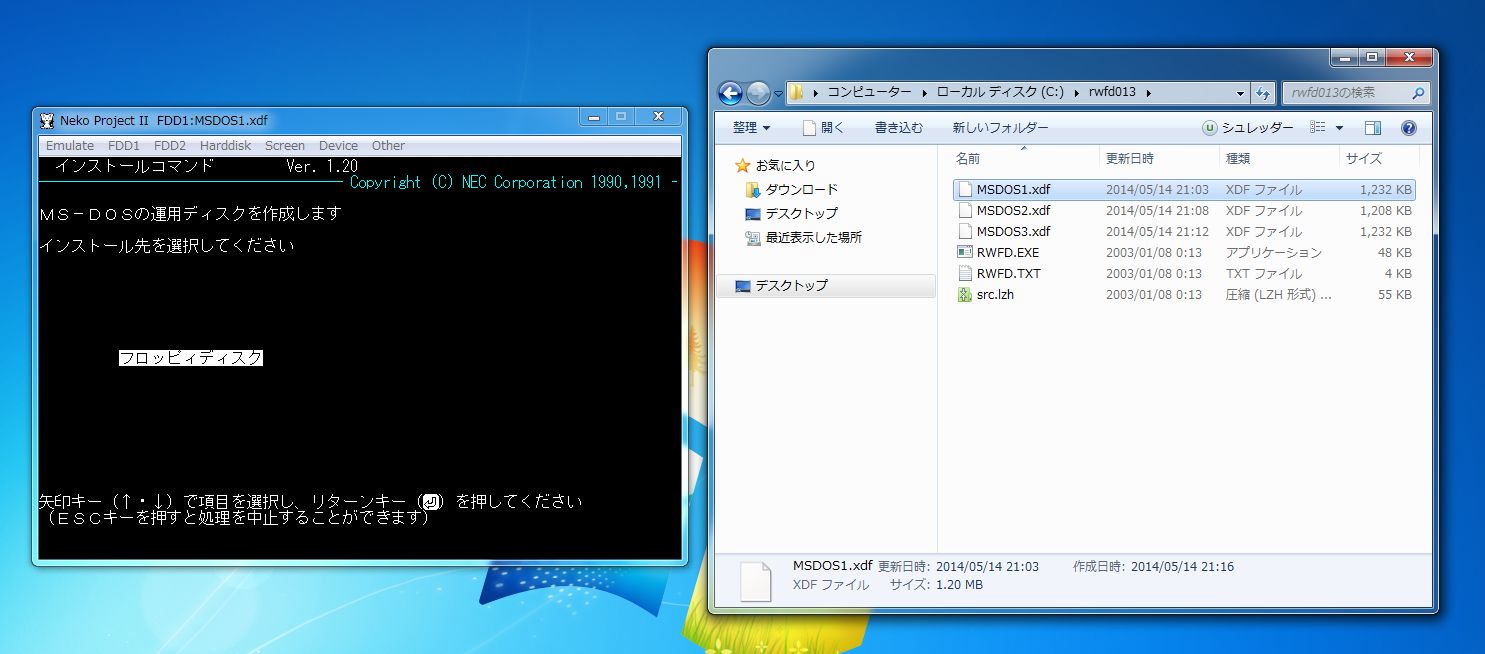Click the folder icon in the address bar
The image size is (1485, 654).
pos(797,92)
